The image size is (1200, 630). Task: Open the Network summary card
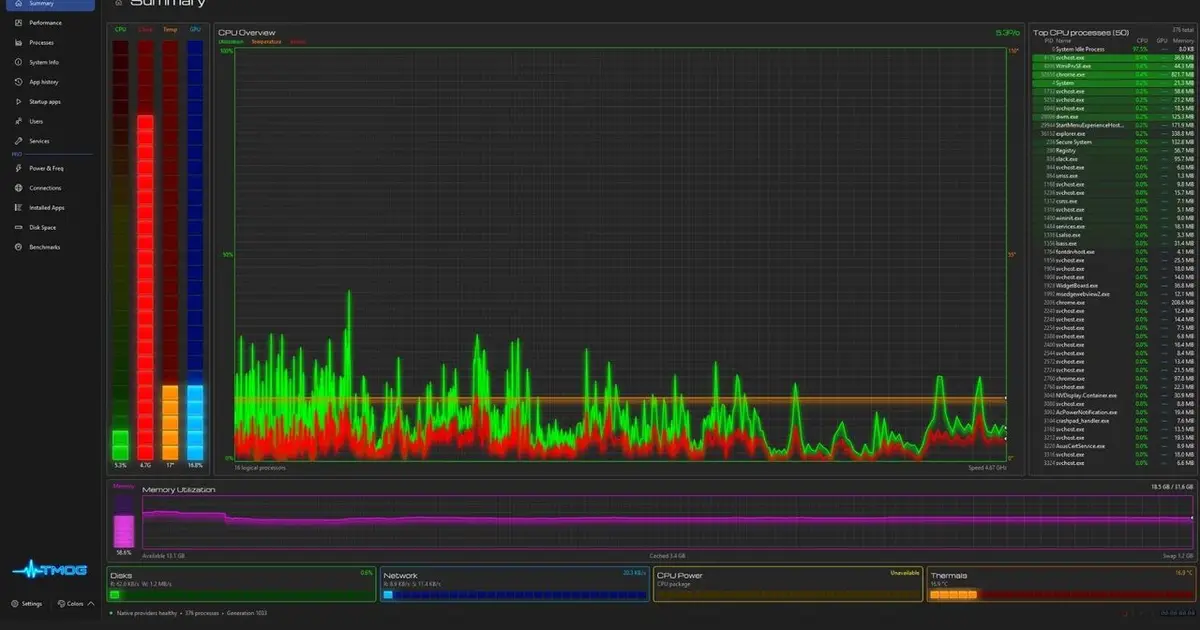[514, 584]
